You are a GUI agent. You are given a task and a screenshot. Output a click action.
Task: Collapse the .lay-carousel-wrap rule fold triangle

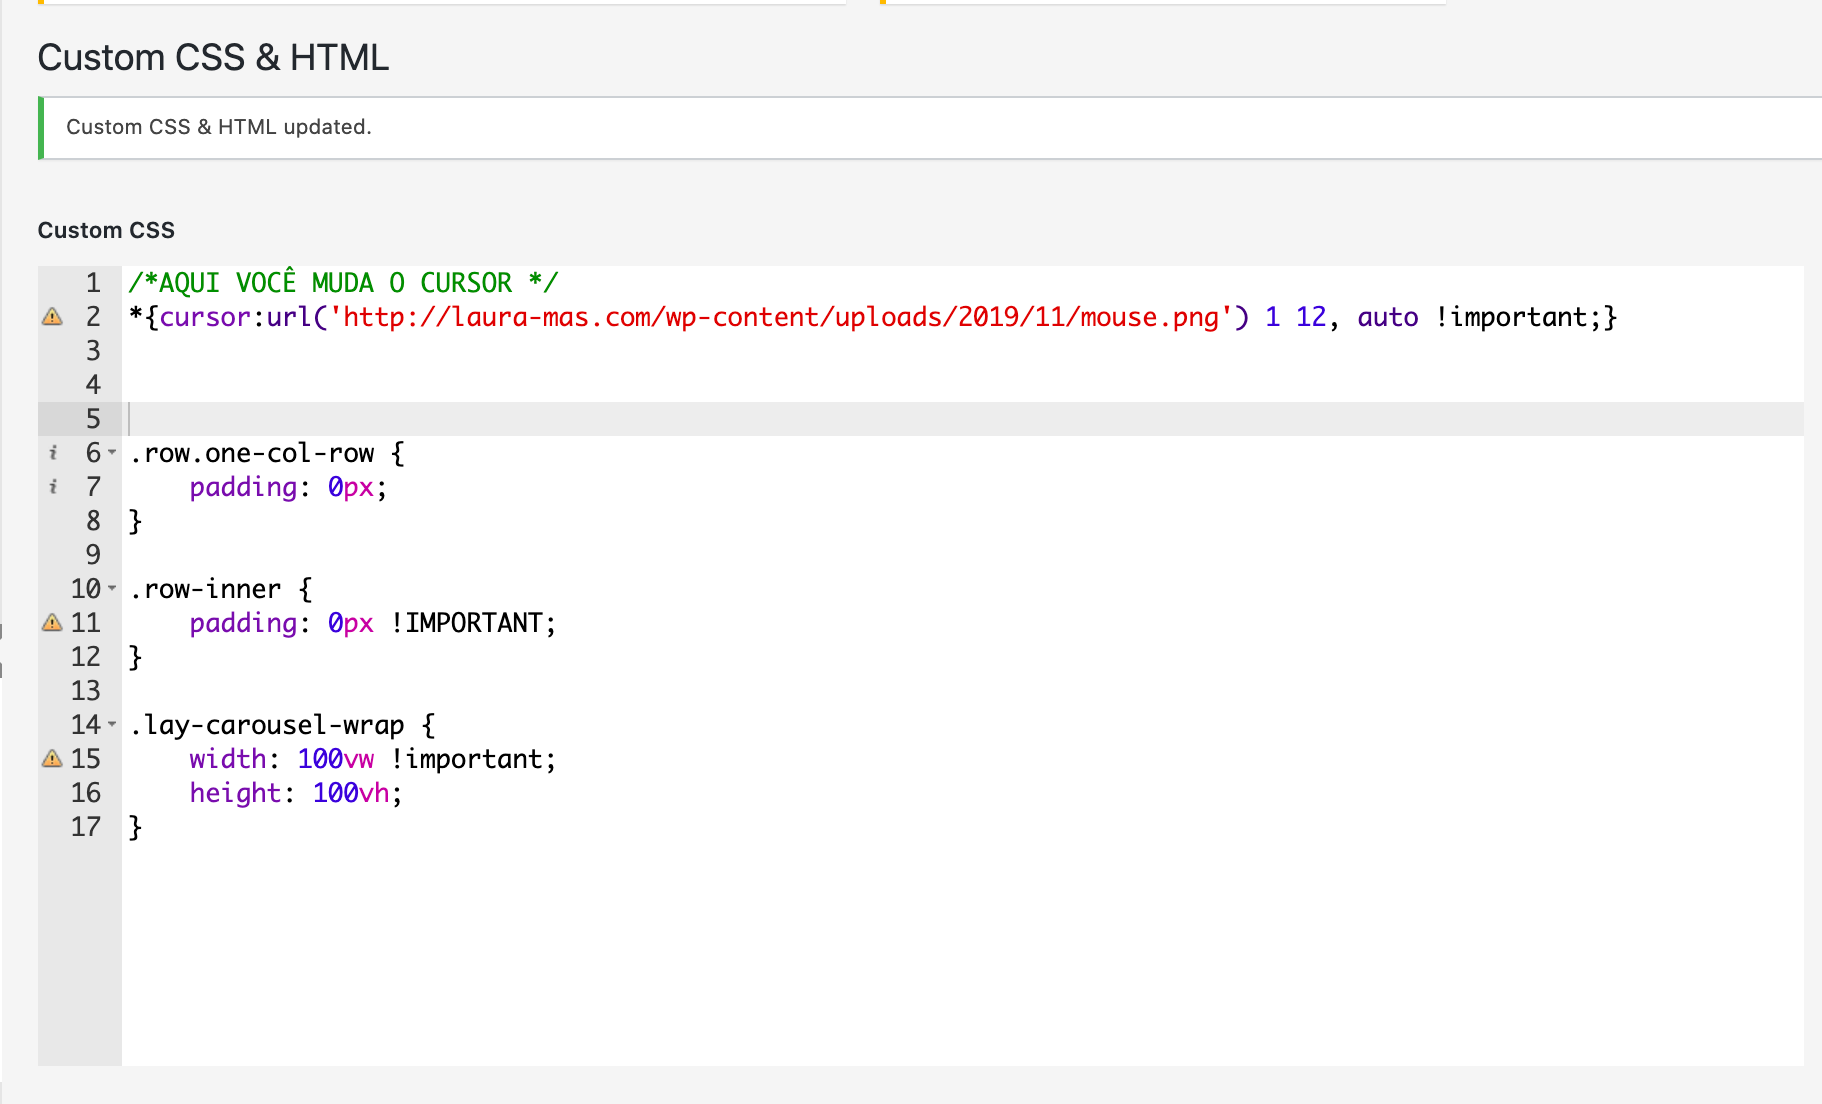click(x=110, y=724)
